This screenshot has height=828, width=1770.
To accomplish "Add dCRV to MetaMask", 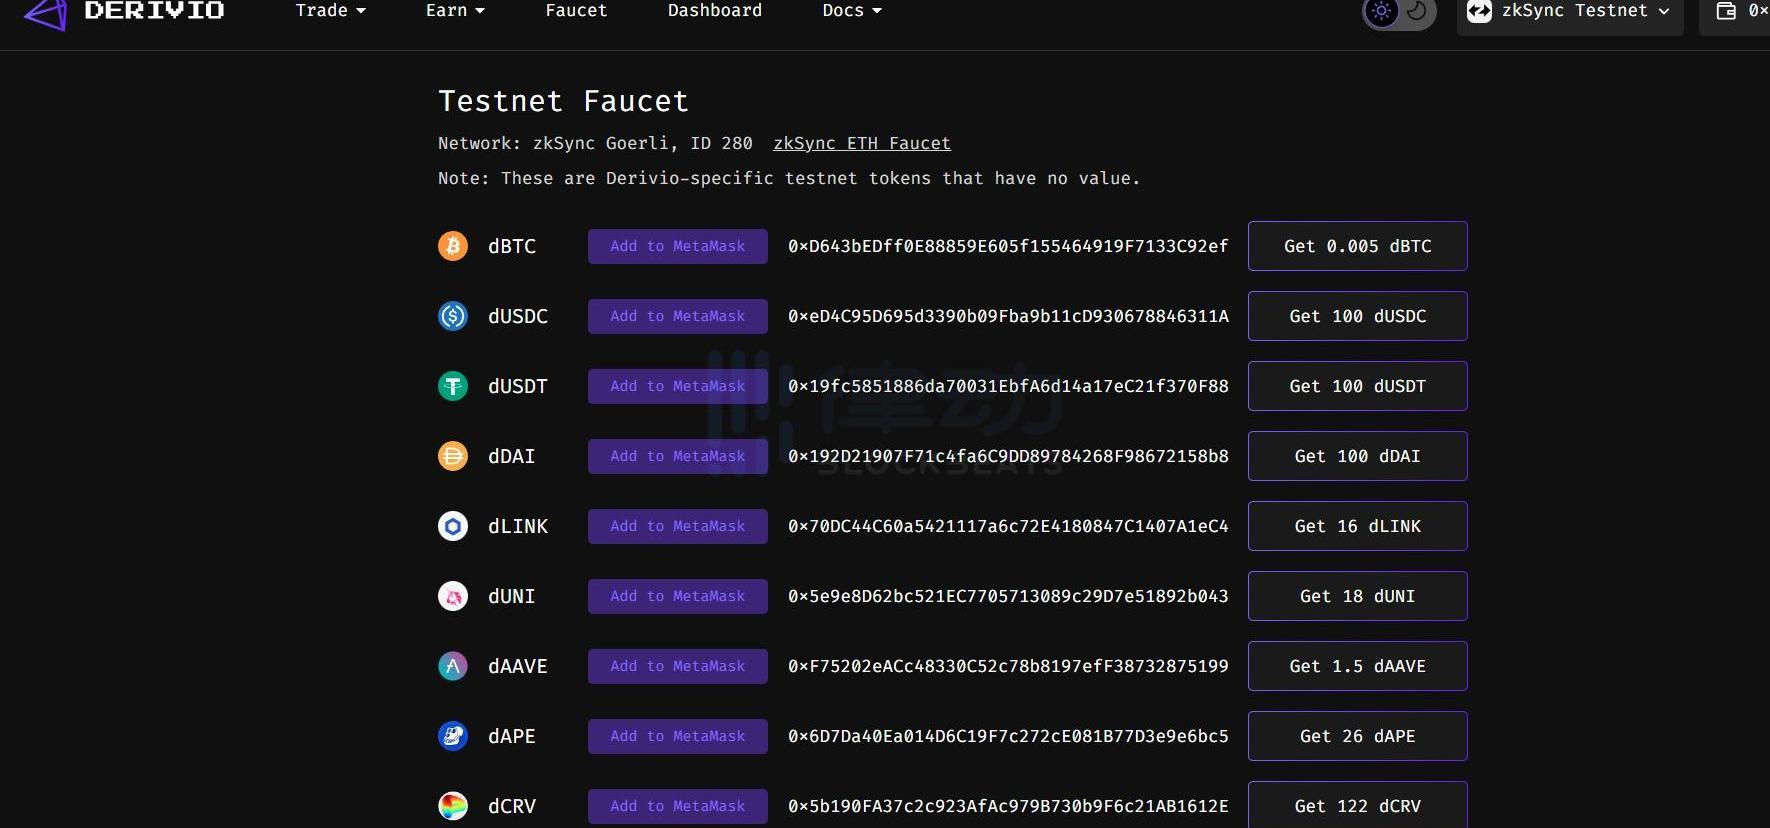I will (x=678, y=806).
